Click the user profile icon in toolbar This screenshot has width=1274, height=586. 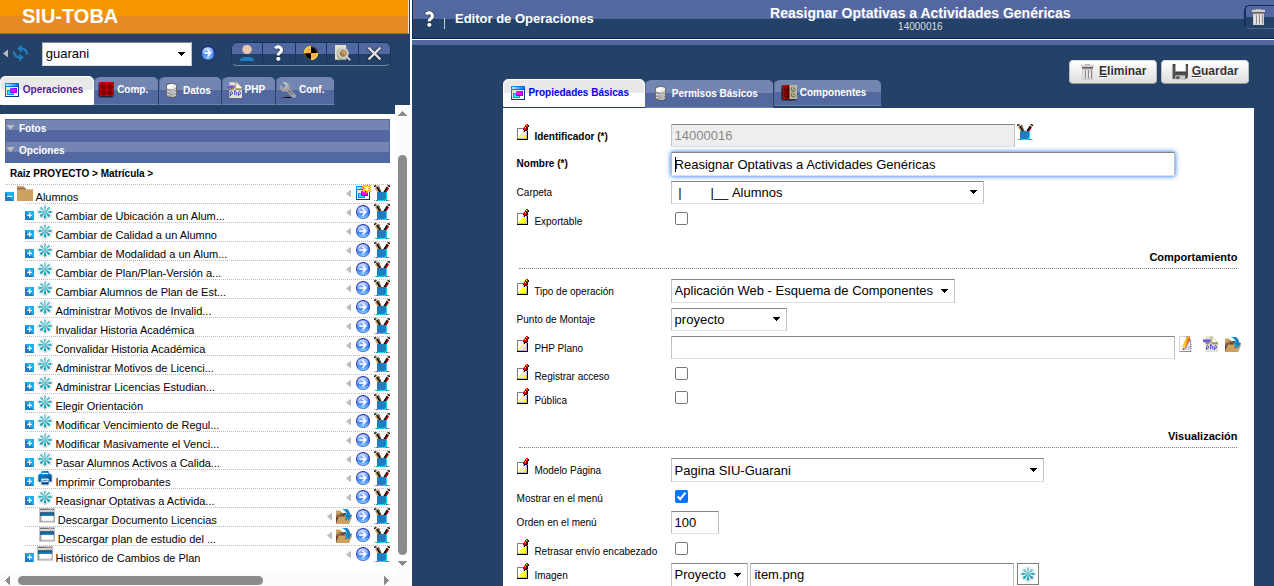tap(247, 53)
